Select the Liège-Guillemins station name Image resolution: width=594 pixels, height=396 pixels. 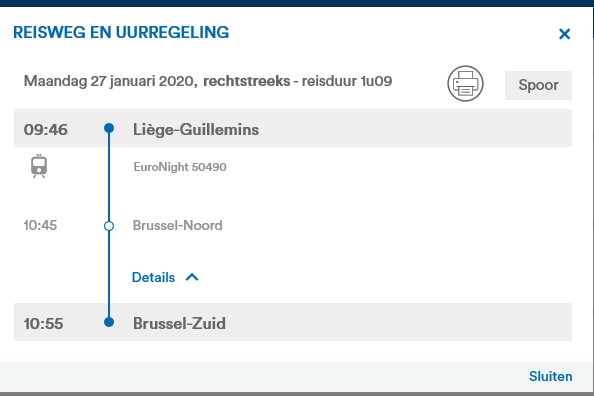point(196,130)
